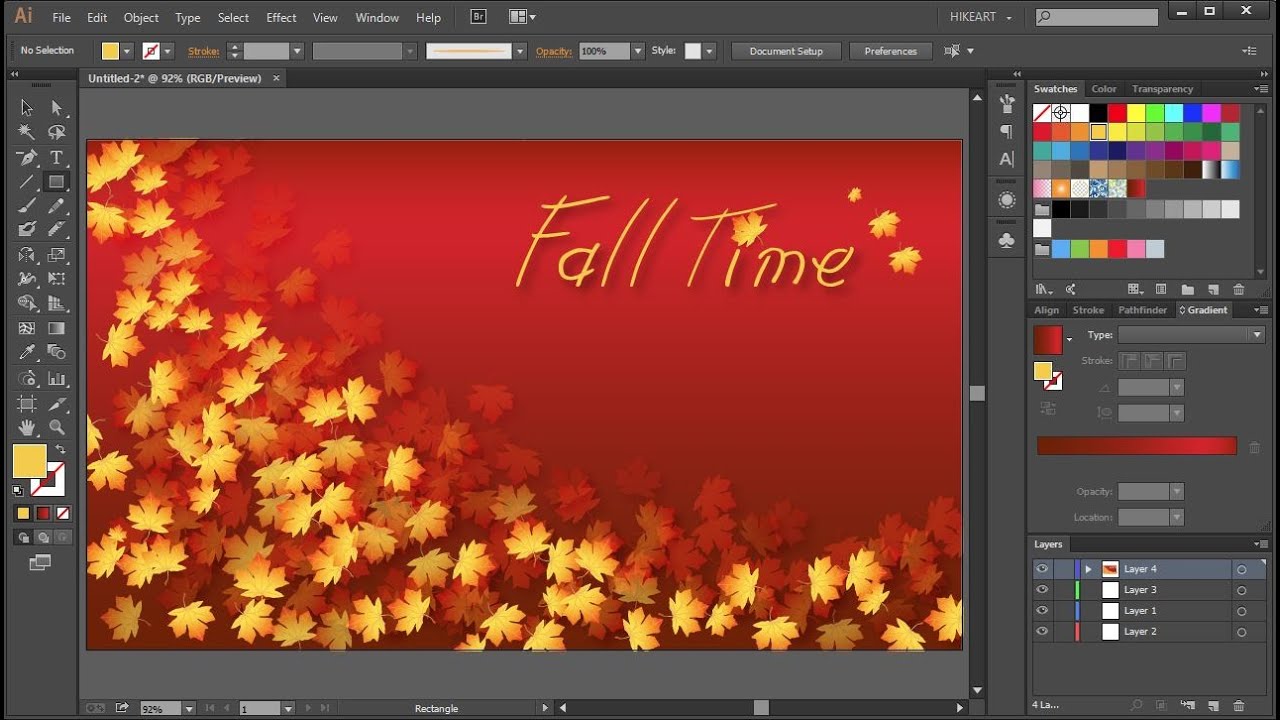1280x720 pixels.
Task: Select the Eyedropper tool
Action: click(27, 353)
